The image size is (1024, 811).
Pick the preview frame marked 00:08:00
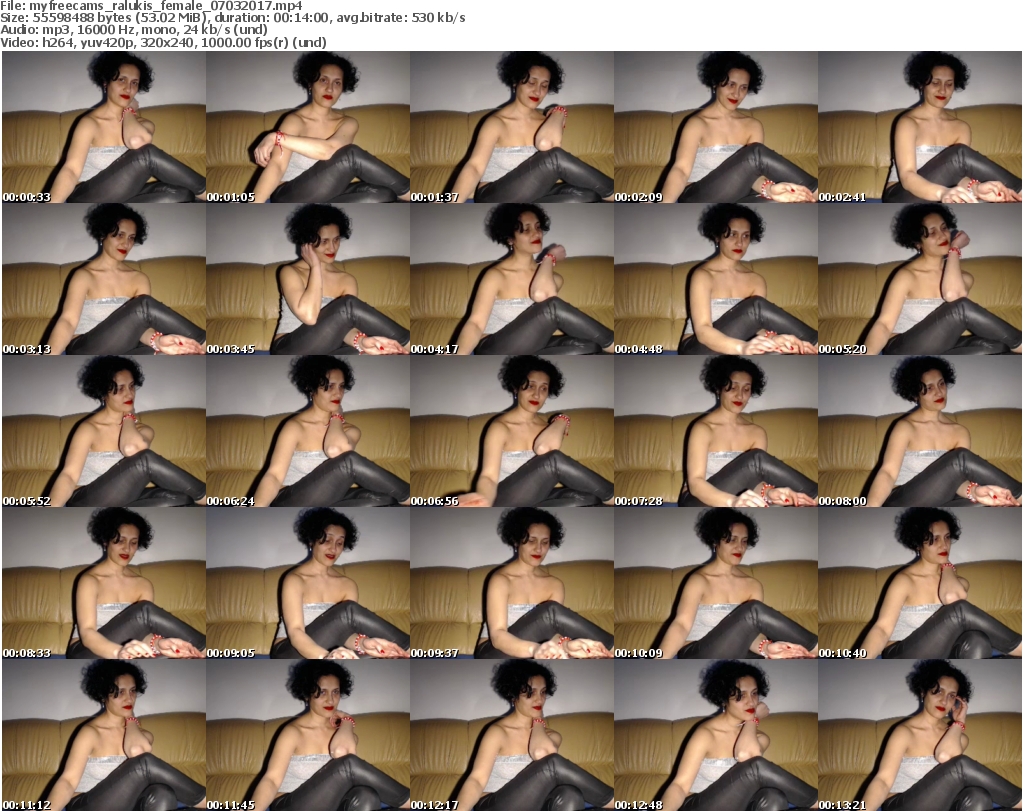tap(920, 431)
